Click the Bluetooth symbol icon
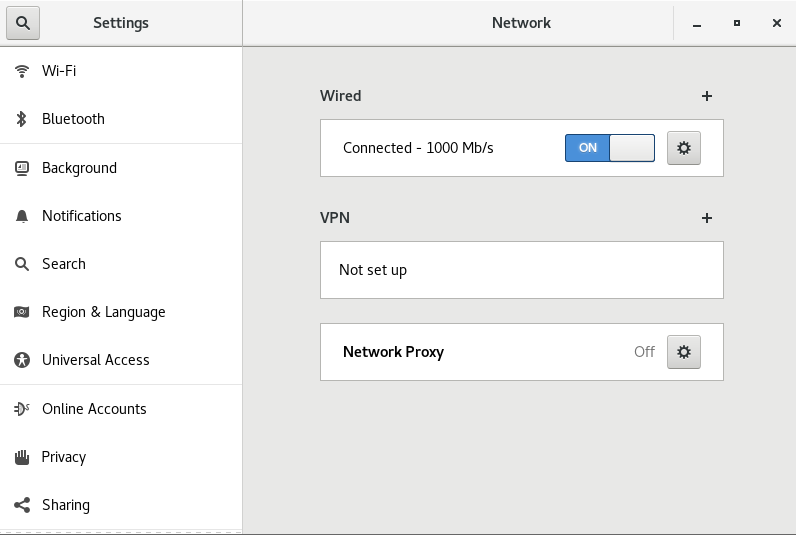Screen dimensions: 796x535 21,119
